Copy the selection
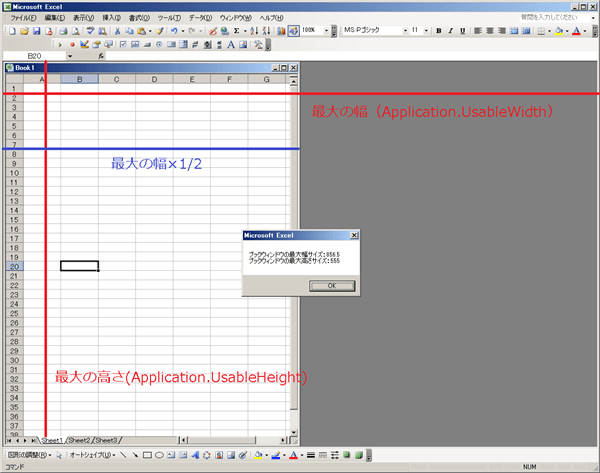The image size is (600, 473). pyautogui.click(x=129, y=31)
